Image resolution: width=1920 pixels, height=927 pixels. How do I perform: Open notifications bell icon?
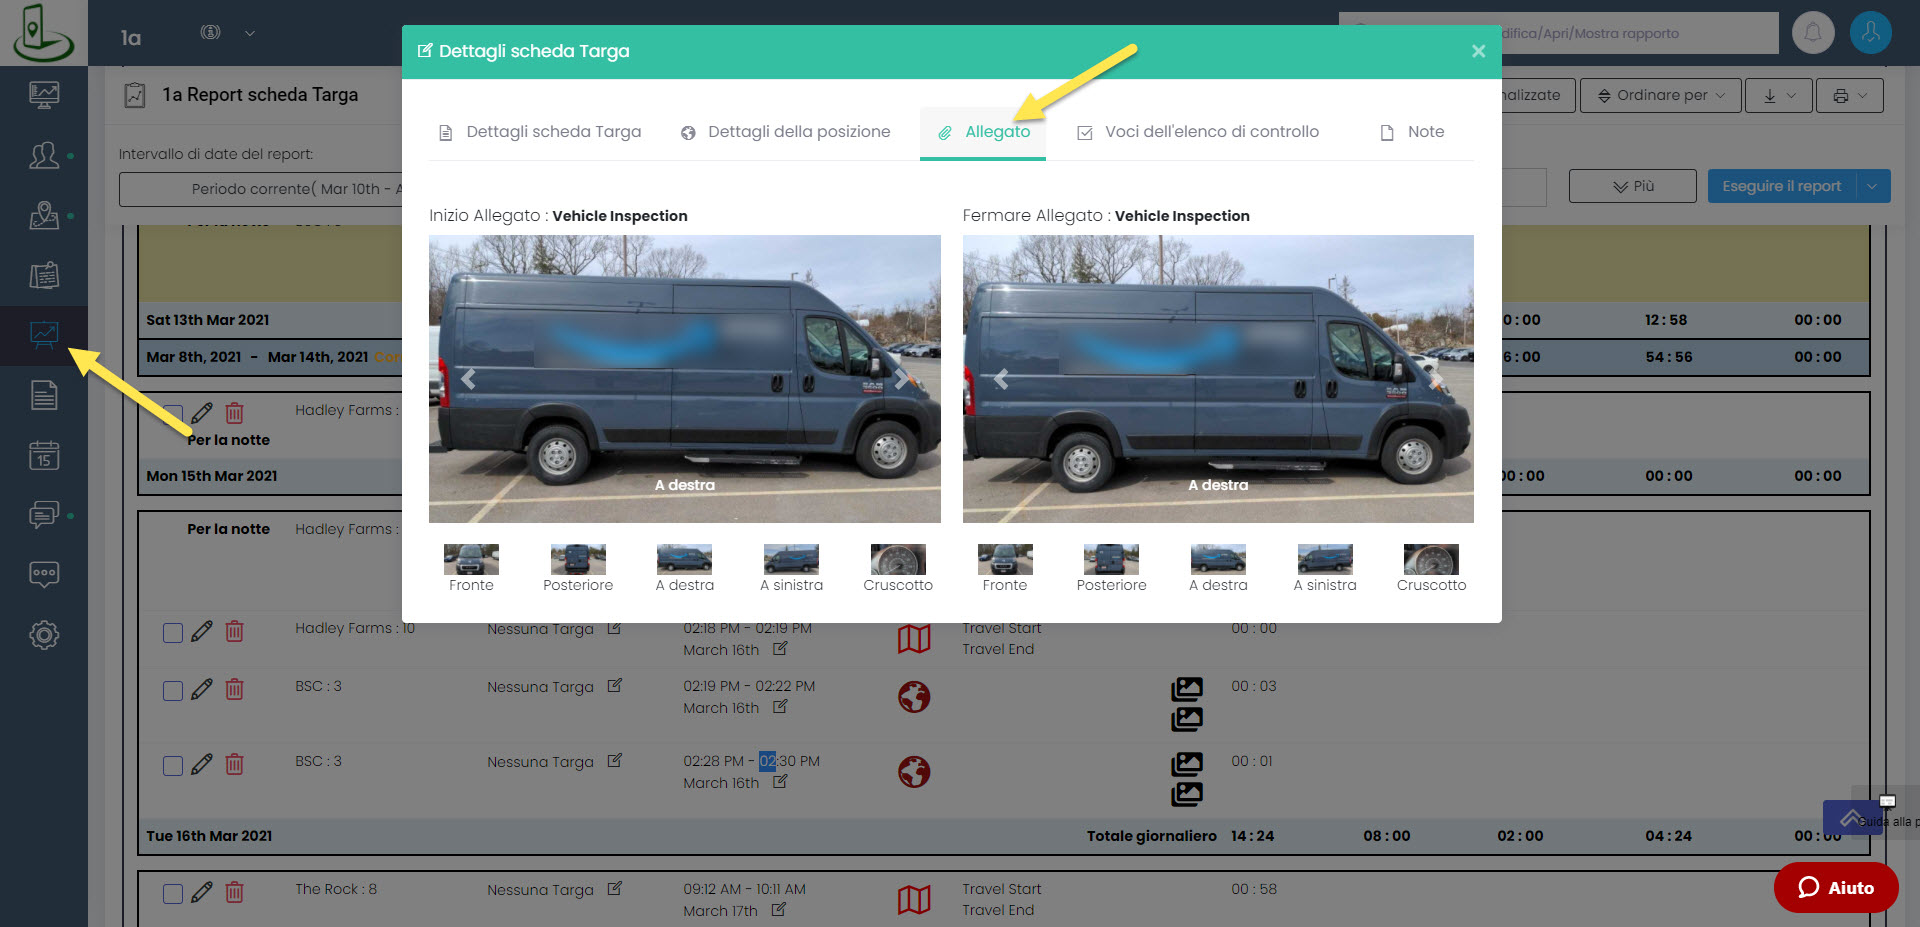1812,33
